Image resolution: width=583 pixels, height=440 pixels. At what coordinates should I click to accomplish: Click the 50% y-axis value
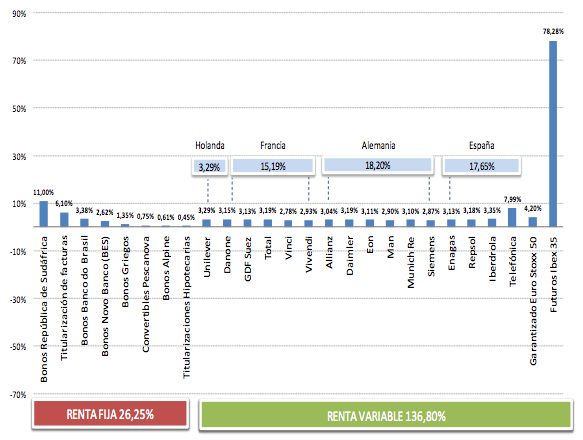pyautogui.click(x=19, y=109)
